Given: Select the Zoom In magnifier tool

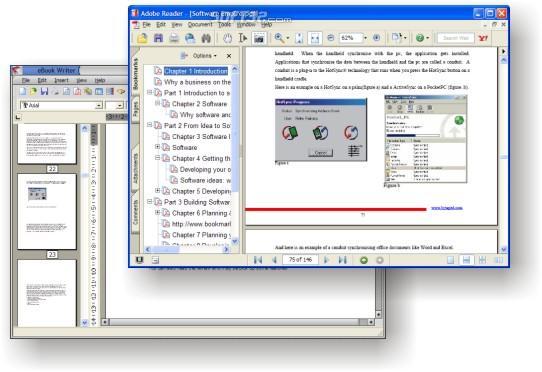Looking at the screenshot, I should coord(279,38).
